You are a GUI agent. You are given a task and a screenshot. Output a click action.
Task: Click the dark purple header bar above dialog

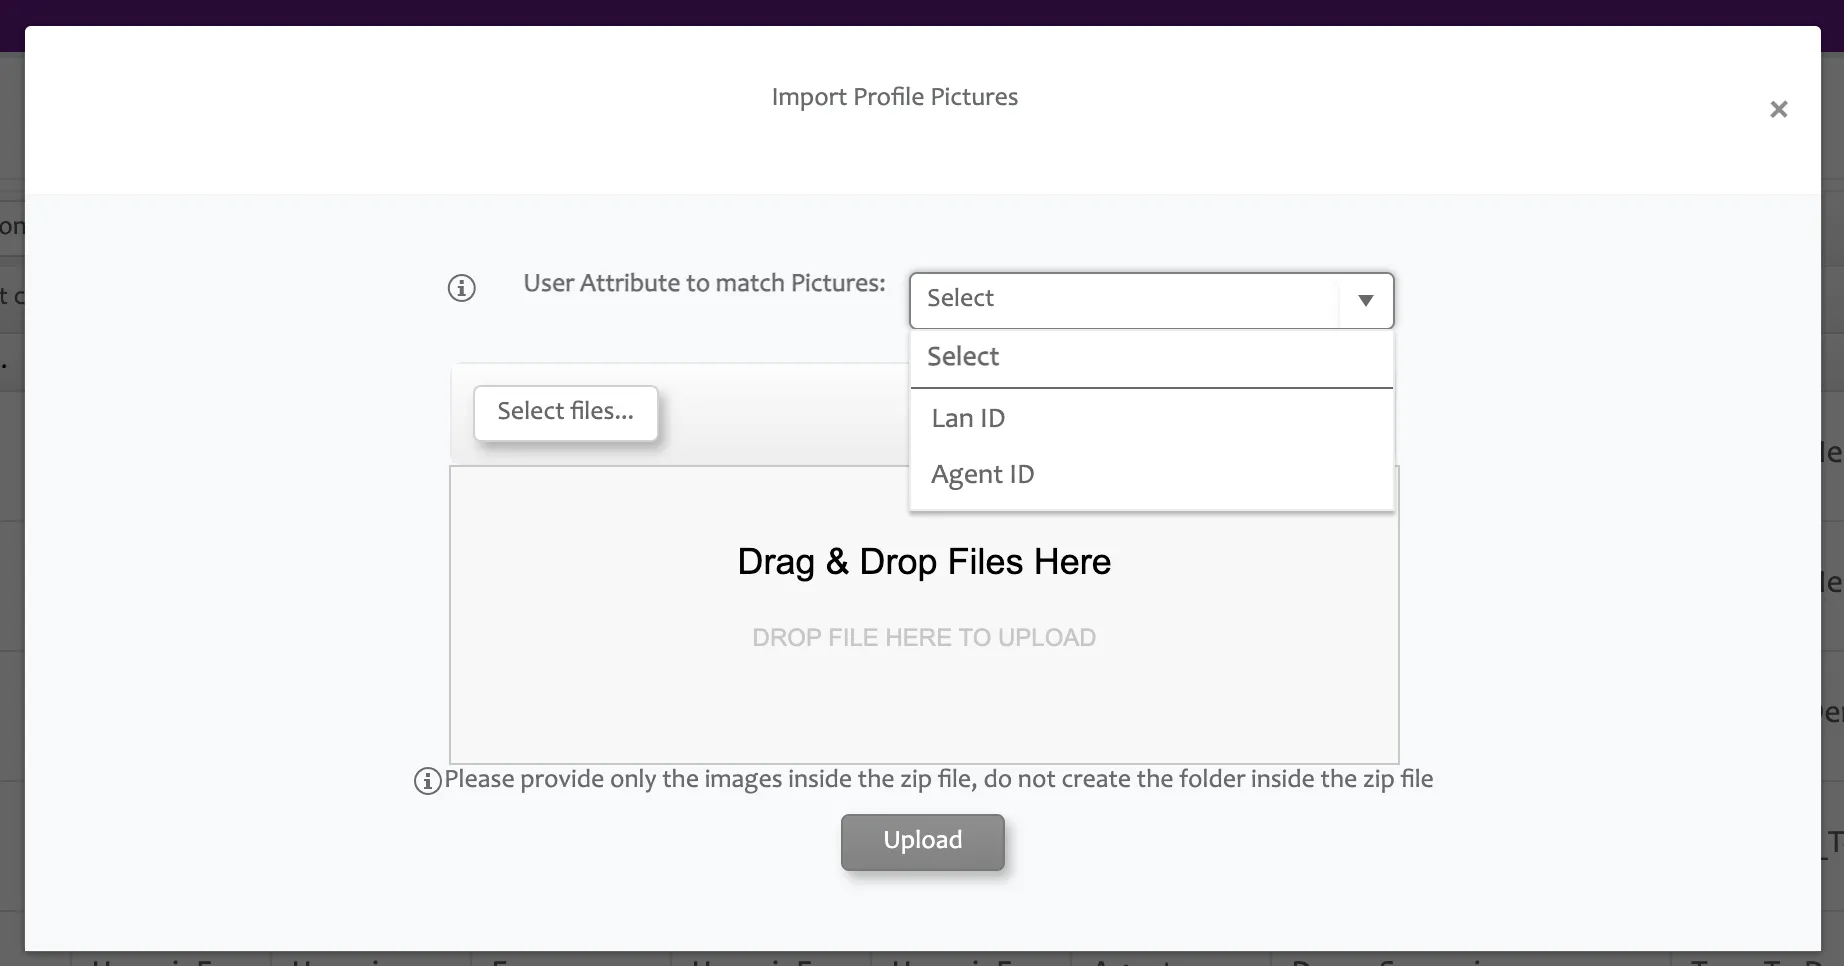(x=922, y=12)
